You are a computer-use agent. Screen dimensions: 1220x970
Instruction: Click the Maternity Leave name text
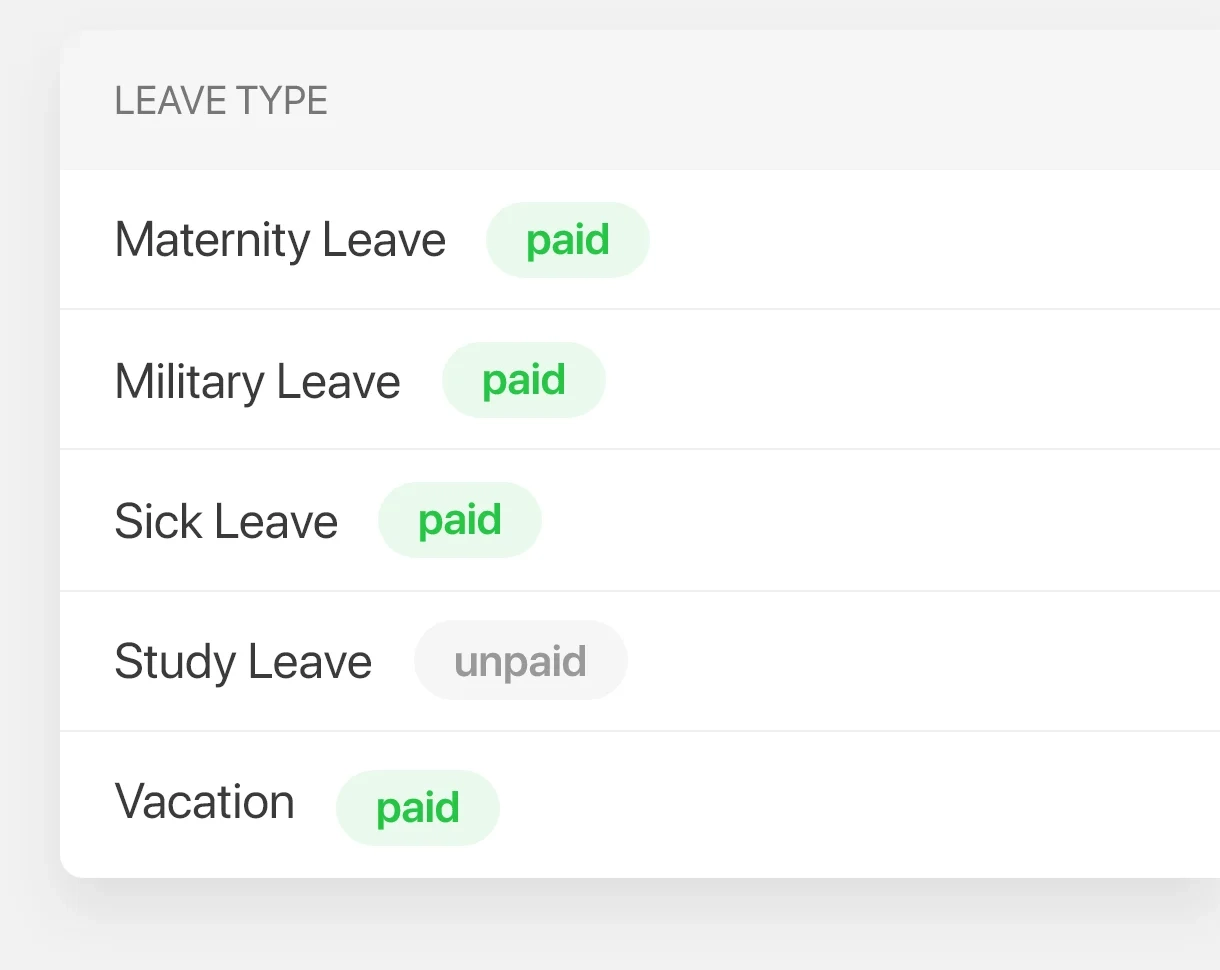(280, 240)
